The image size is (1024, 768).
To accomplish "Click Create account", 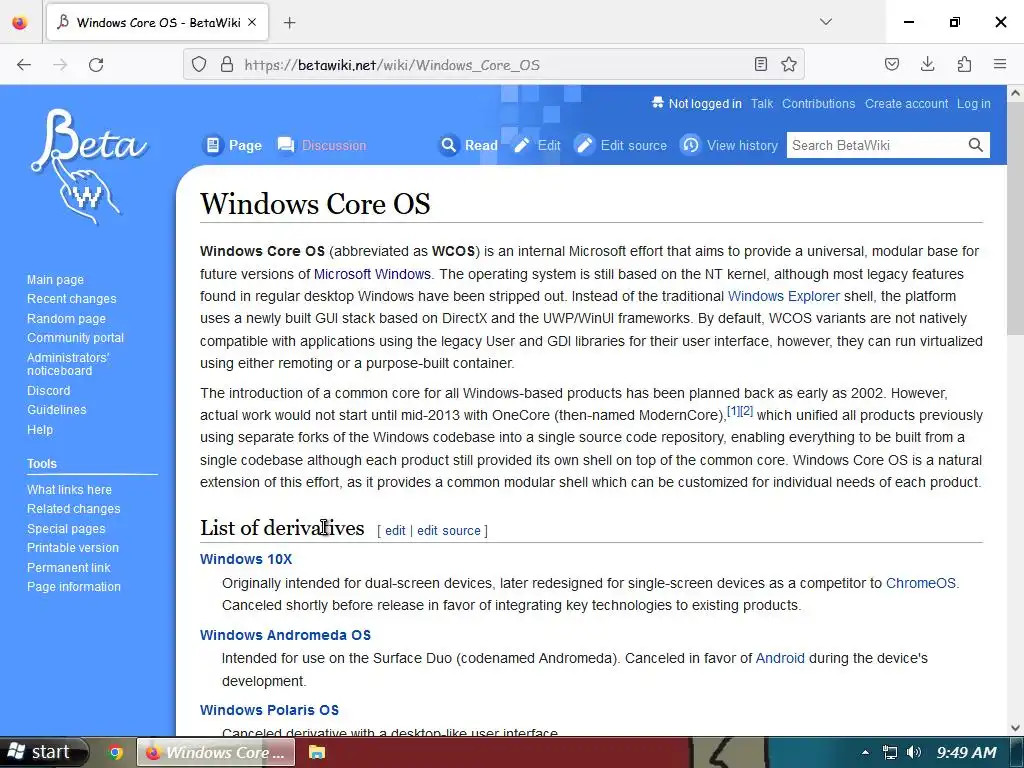I will click(906, 104).
